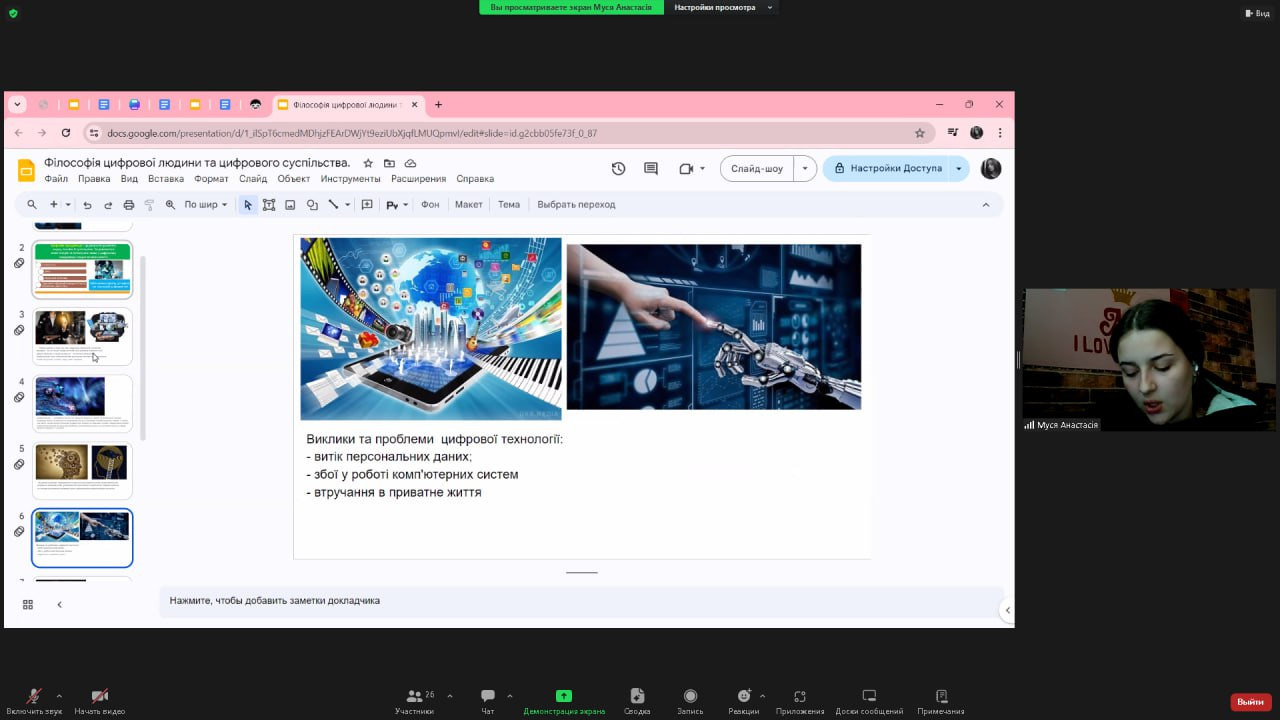The image size is (1280, 720).
Task: Open the Слайд-шоу options dropdown arrow
Action: tap(805, 169)
